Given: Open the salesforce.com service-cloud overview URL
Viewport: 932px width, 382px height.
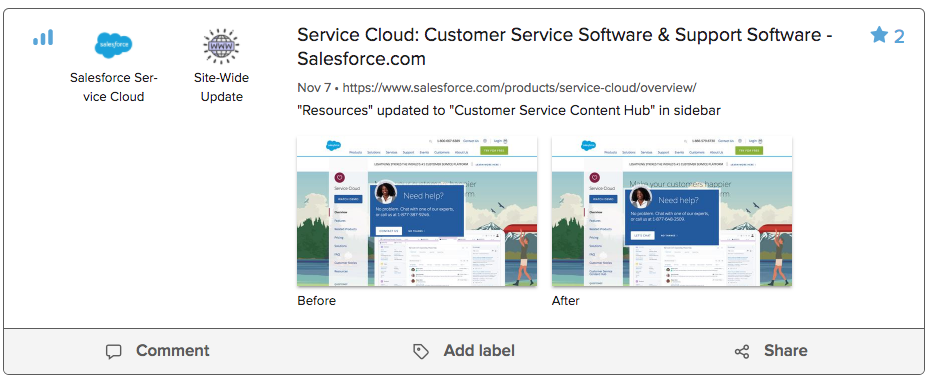Looking at the screenshot, I should [x=519, y=88].
